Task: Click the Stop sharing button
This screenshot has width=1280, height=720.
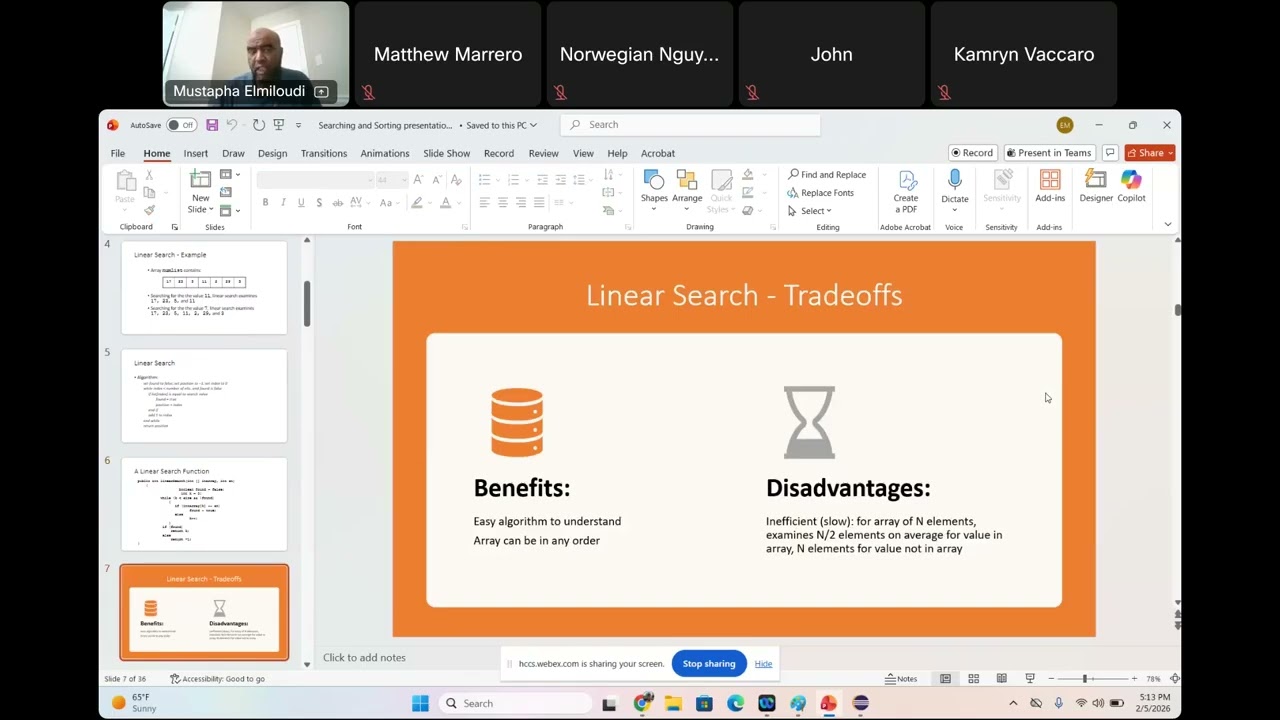Action: (x=709, y=664)
